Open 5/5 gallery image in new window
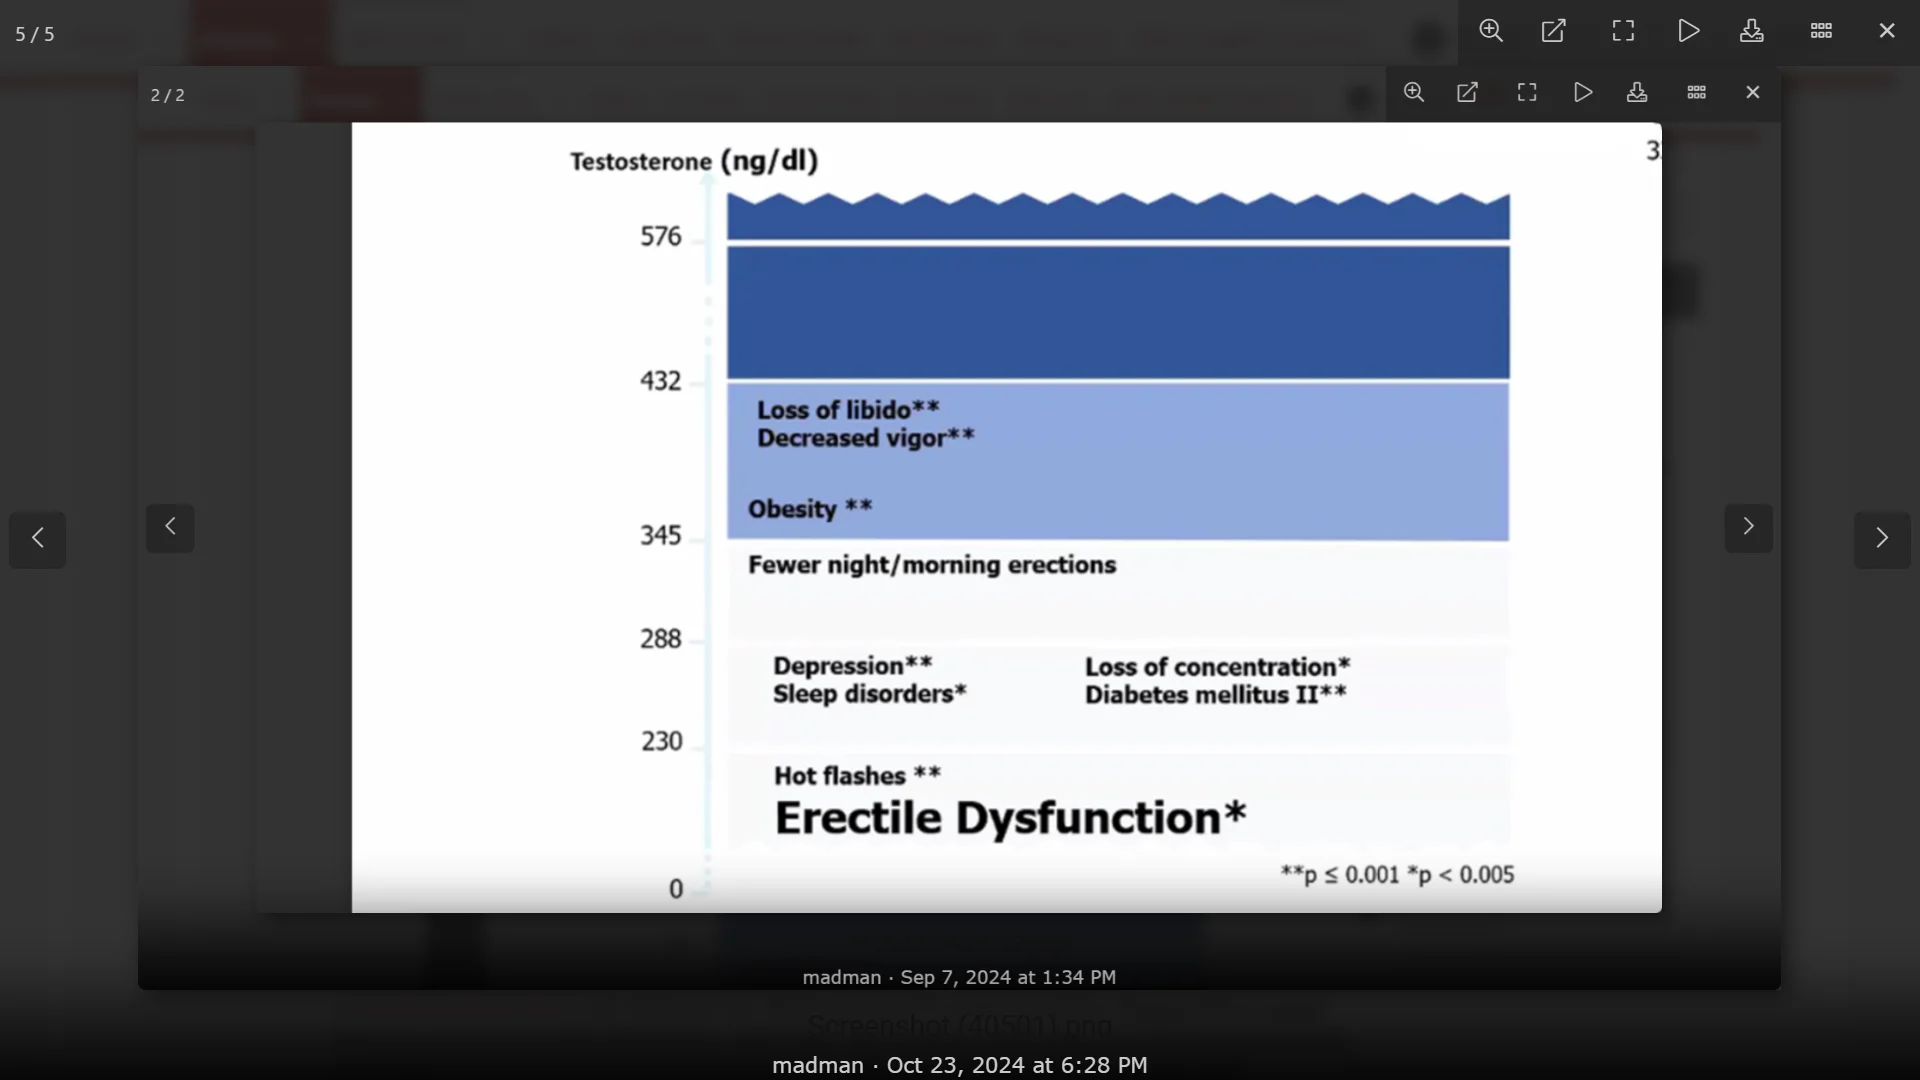The image size is (1920, 1080). click(1554, 31)
